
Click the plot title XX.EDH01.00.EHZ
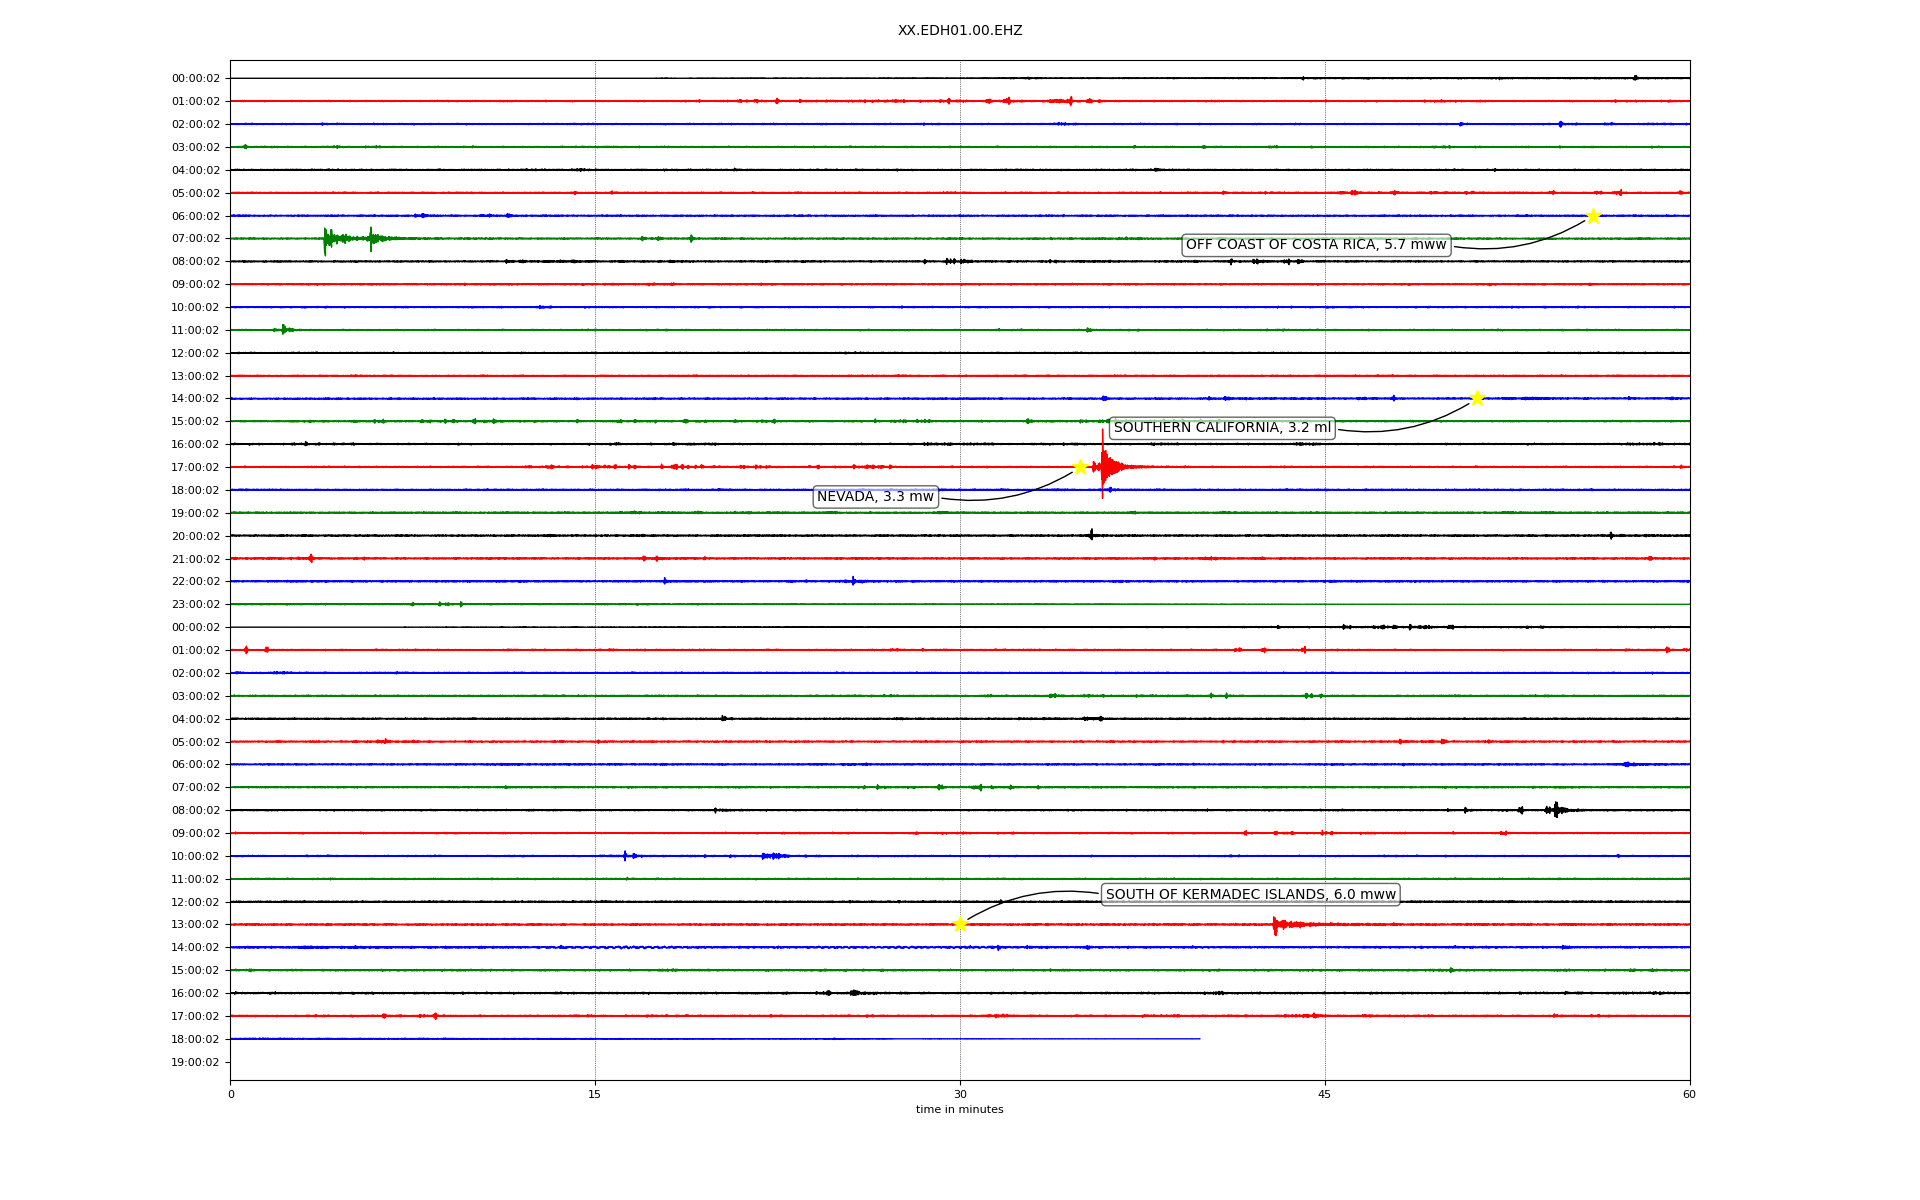click(960, 31)
